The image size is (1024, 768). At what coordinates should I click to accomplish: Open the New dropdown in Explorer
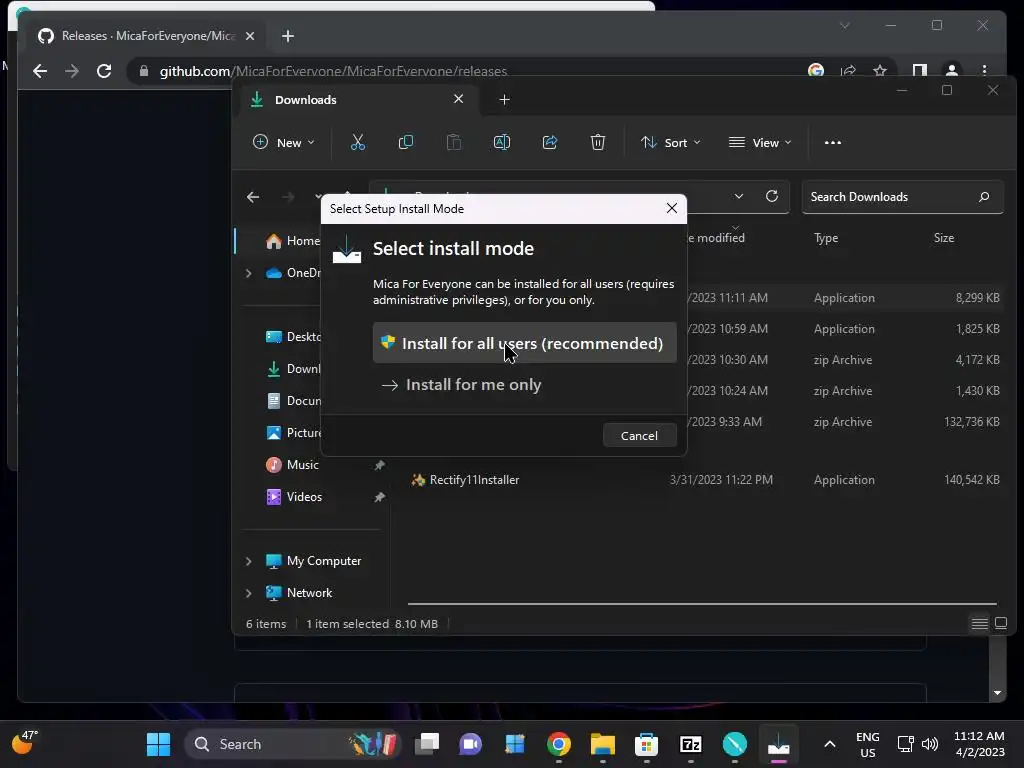[284, 142]
